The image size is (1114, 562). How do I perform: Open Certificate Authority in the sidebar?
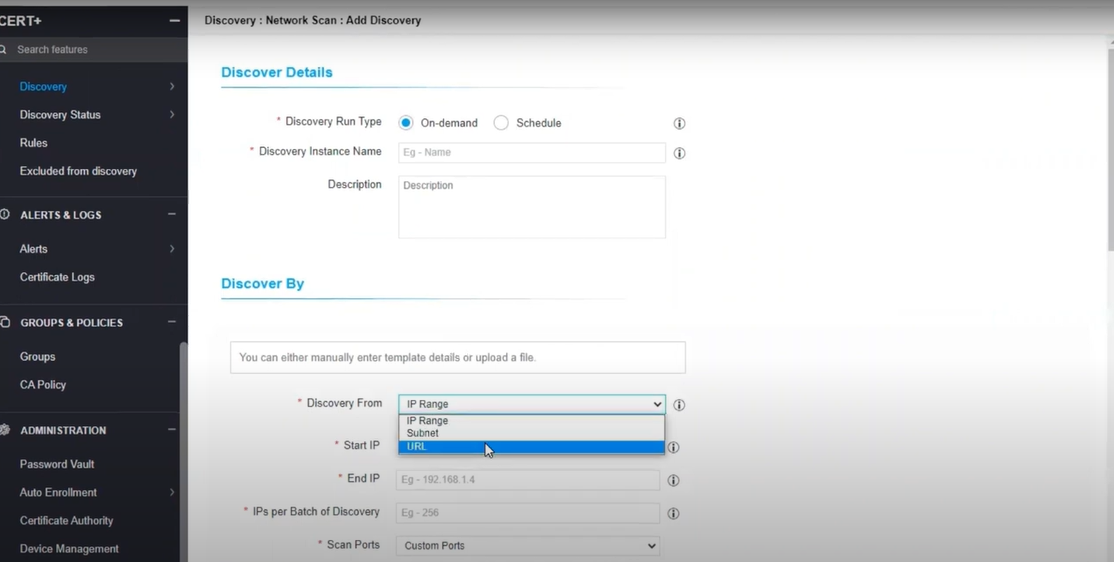(x=66, y=521)
